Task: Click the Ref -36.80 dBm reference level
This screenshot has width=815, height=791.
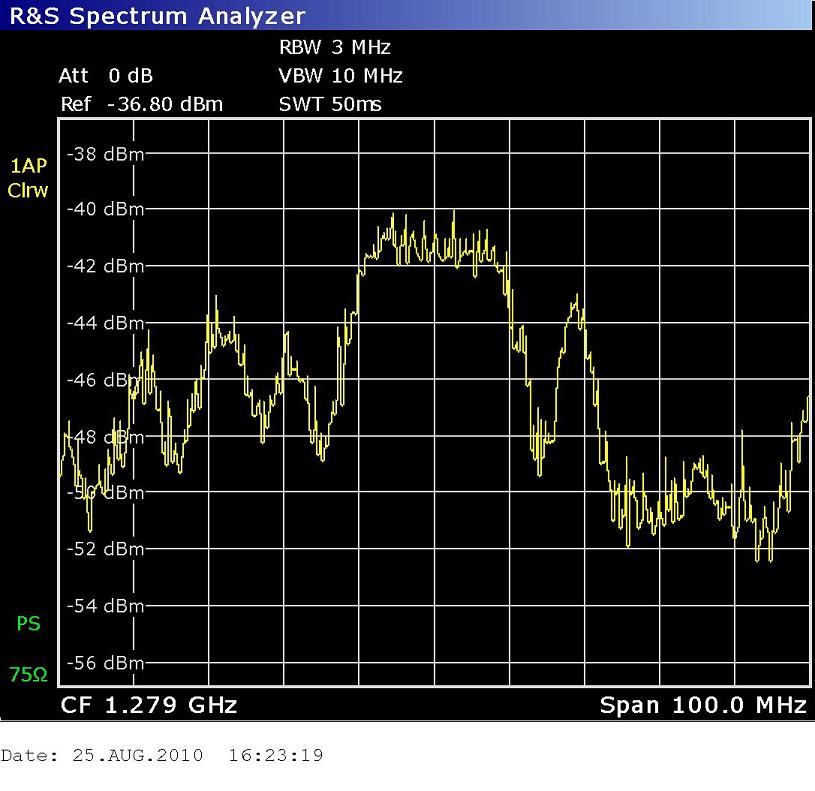Action: tap(141, 104)
